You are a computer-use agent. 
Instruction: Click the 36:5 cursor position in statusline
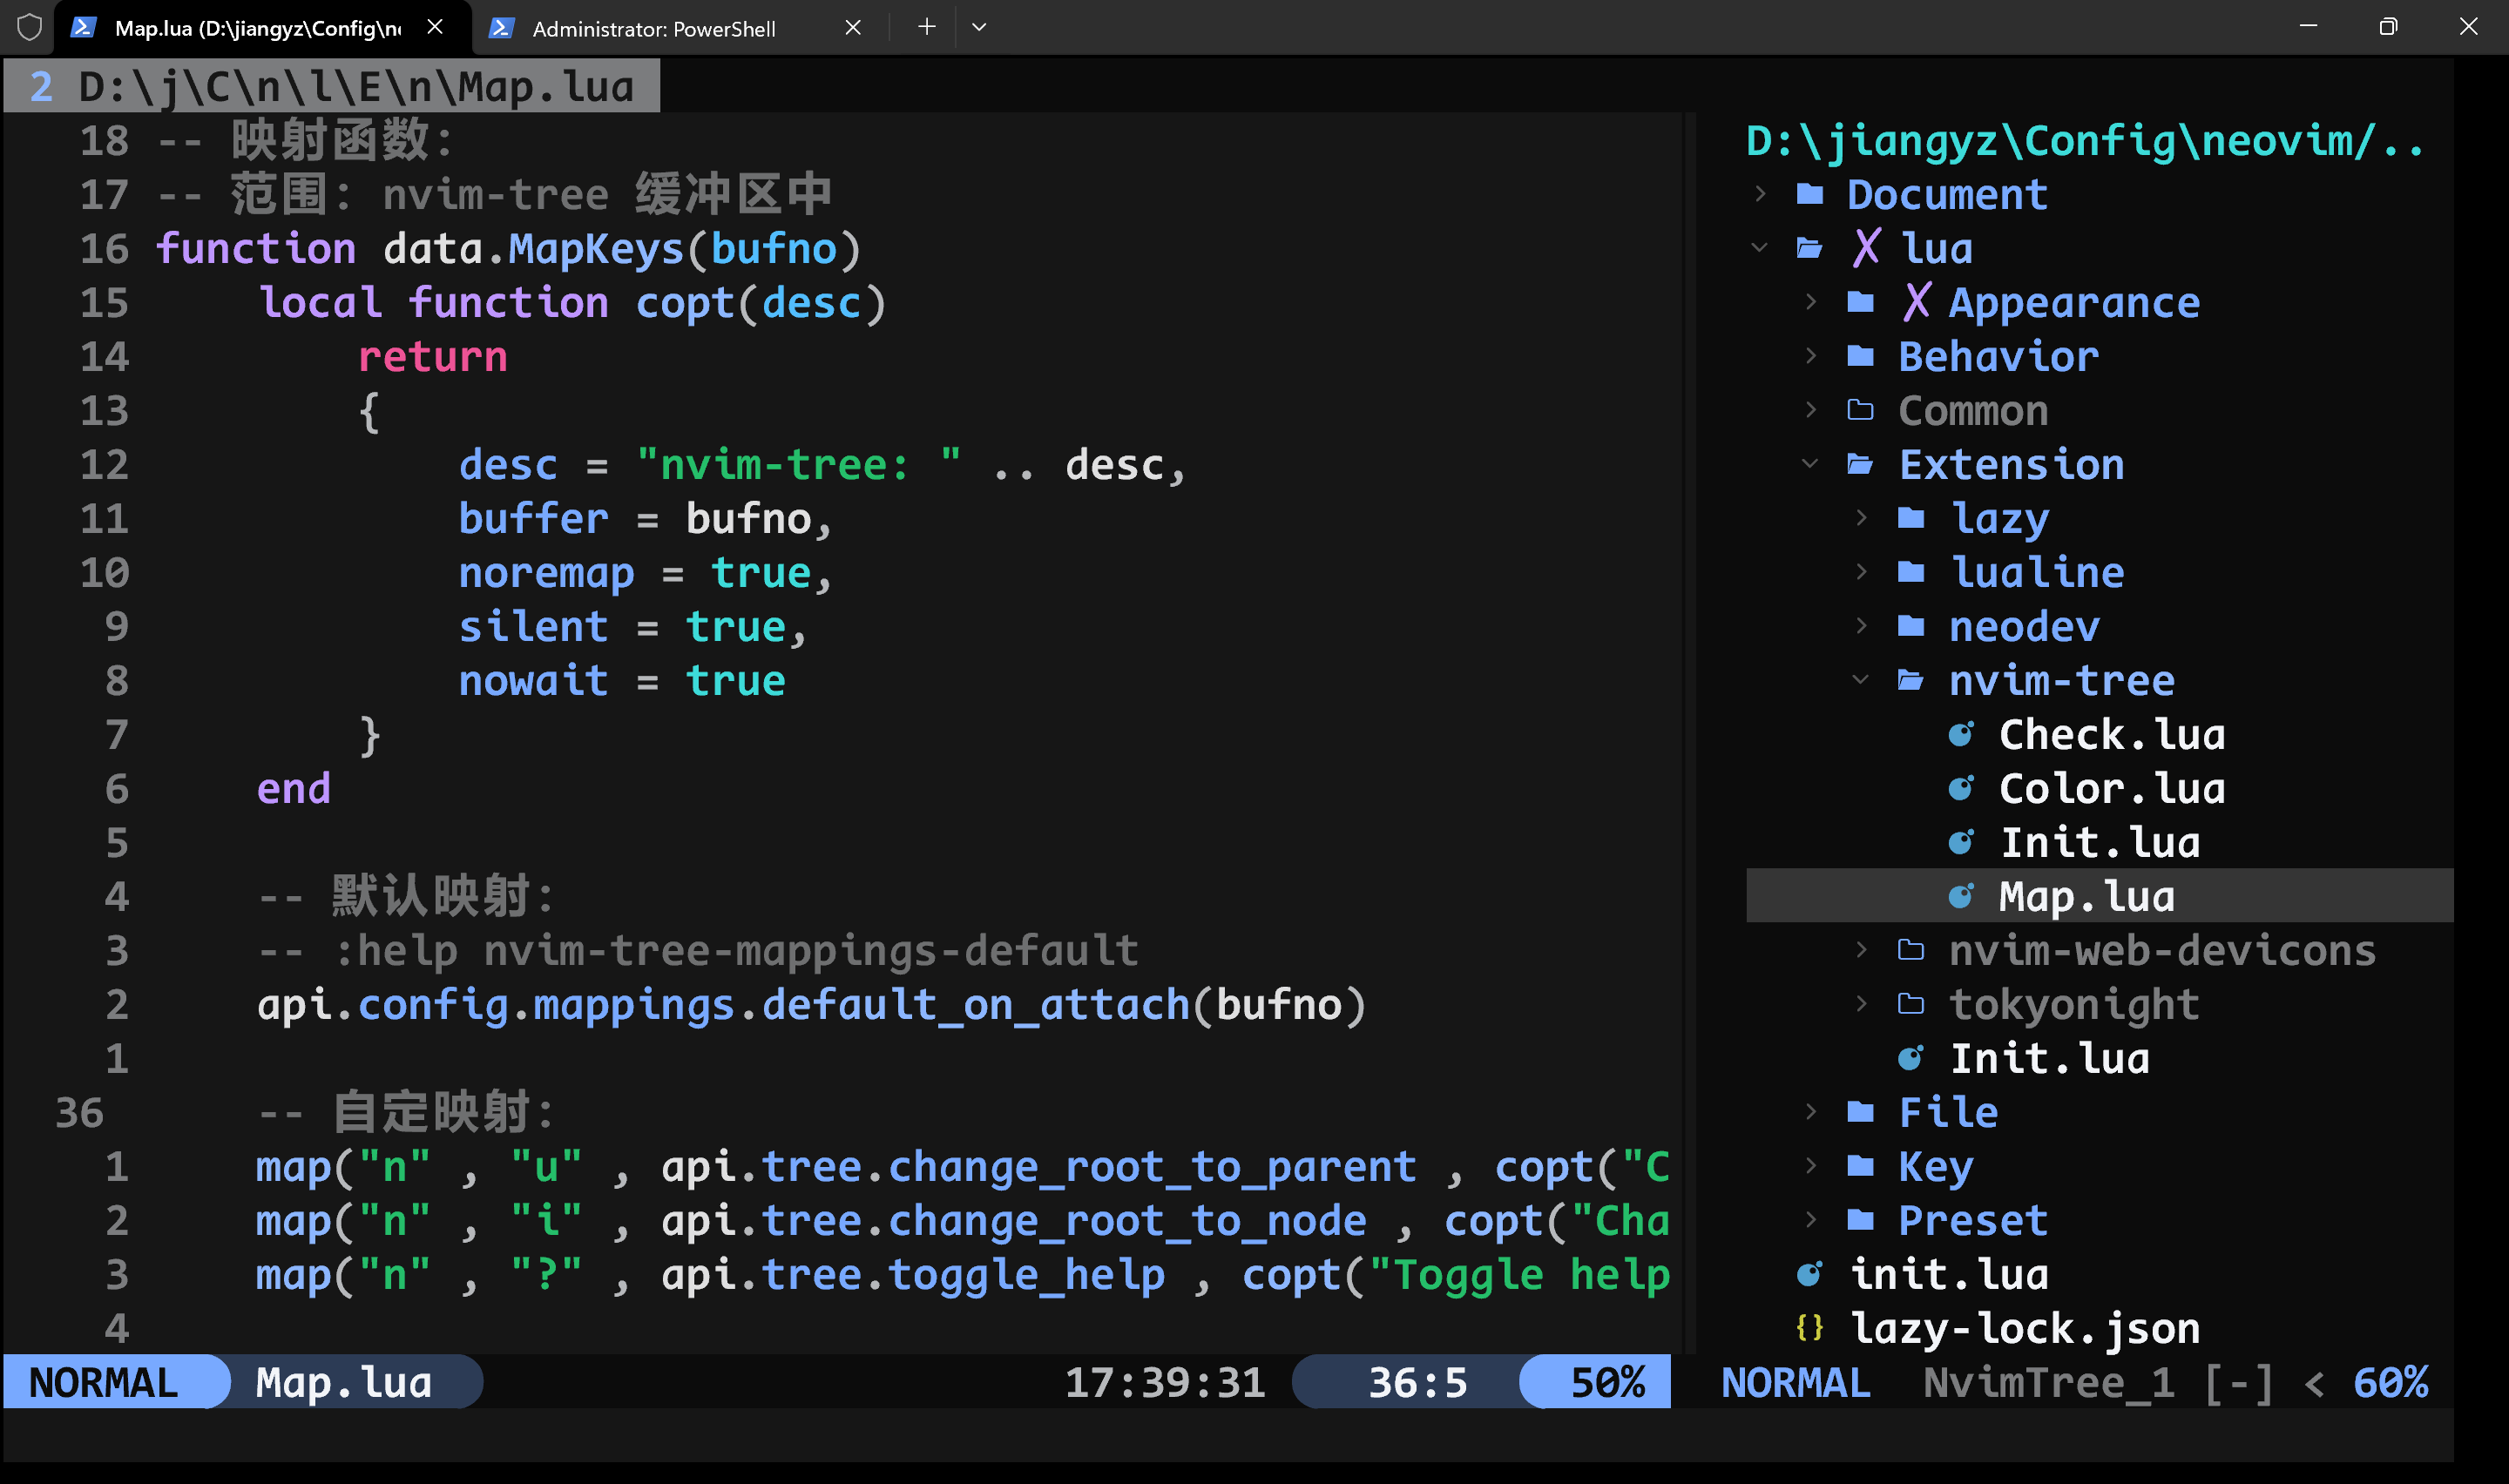pyautogui.click(x=1417, y=1382)
